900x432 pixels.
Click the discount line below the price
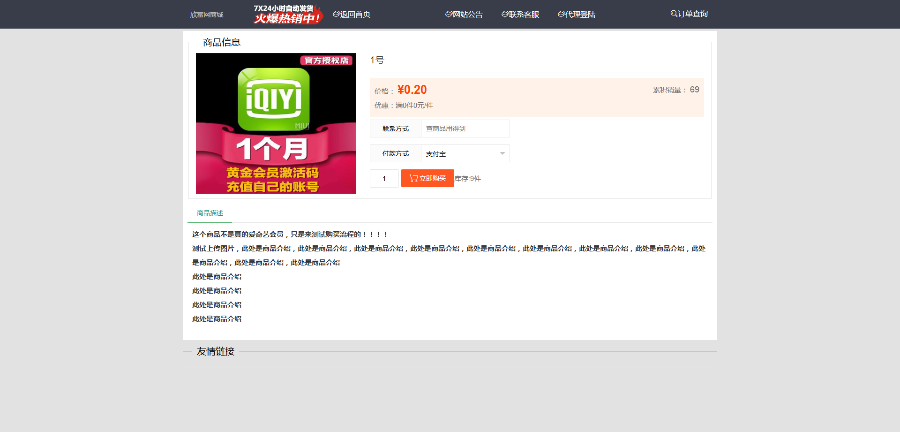[404, 106]
